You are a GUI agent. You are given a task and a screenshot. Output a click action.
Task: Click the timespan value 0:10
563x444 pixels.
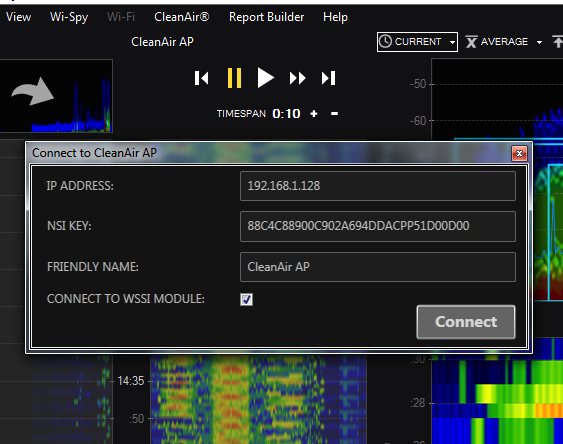(x=286, y=113)
